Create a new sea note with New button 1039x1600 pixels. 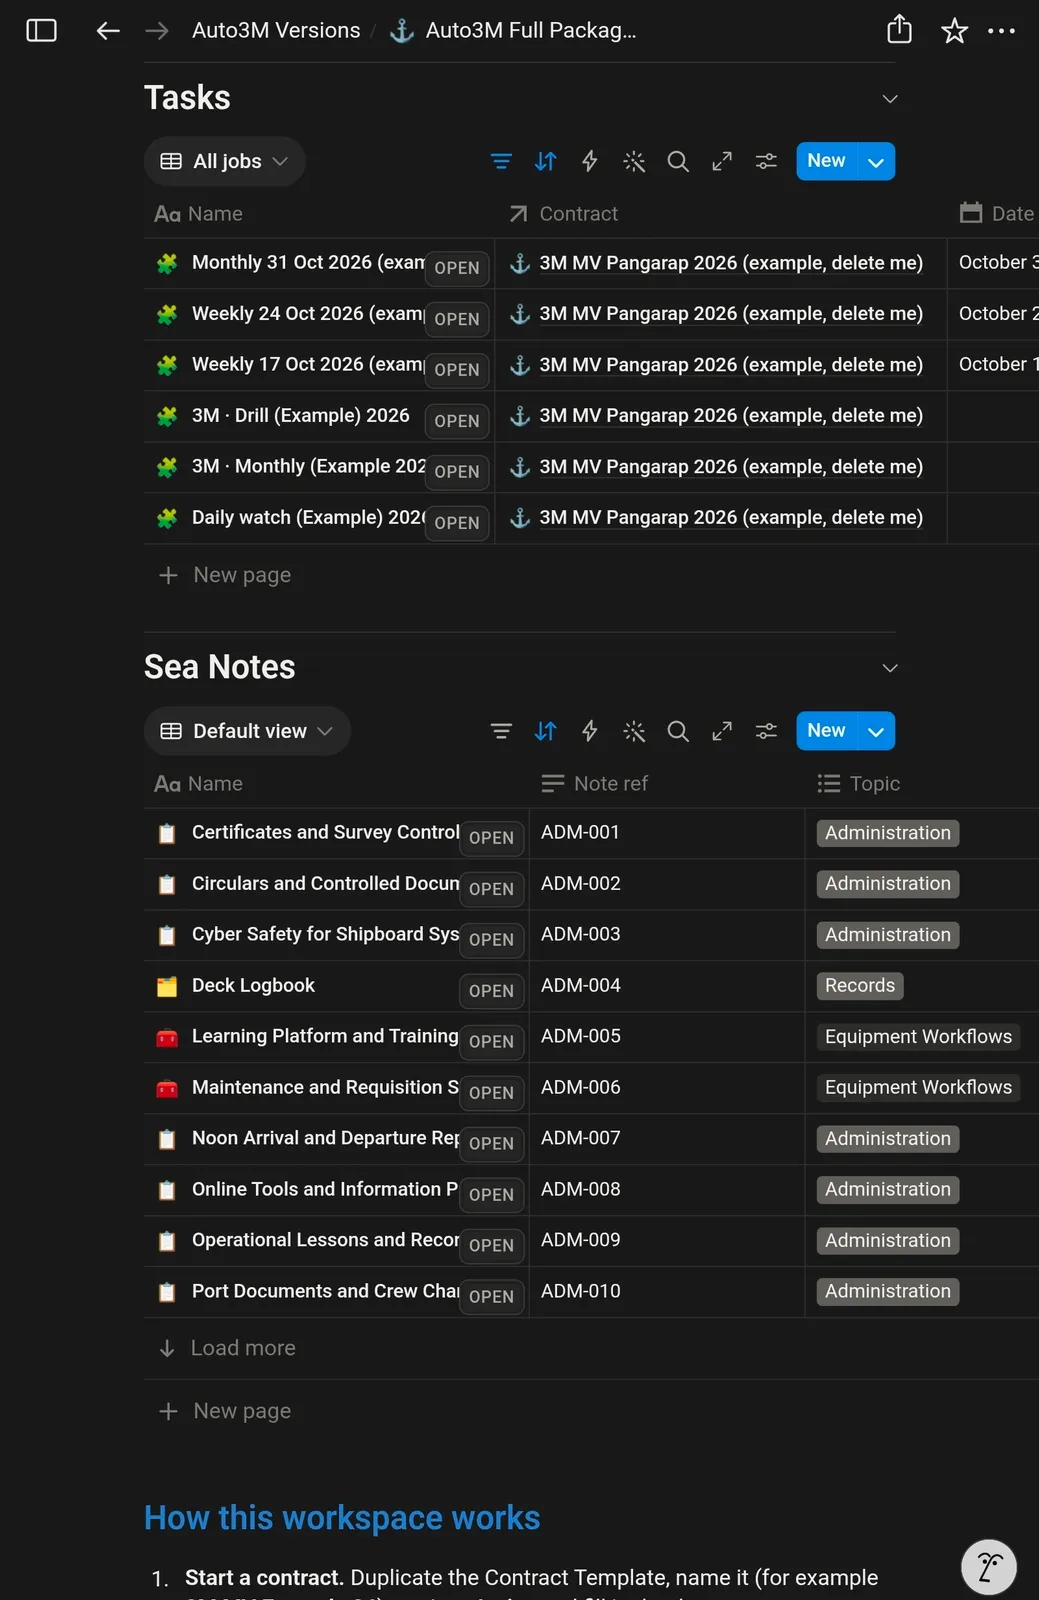(x=826, y=731)
